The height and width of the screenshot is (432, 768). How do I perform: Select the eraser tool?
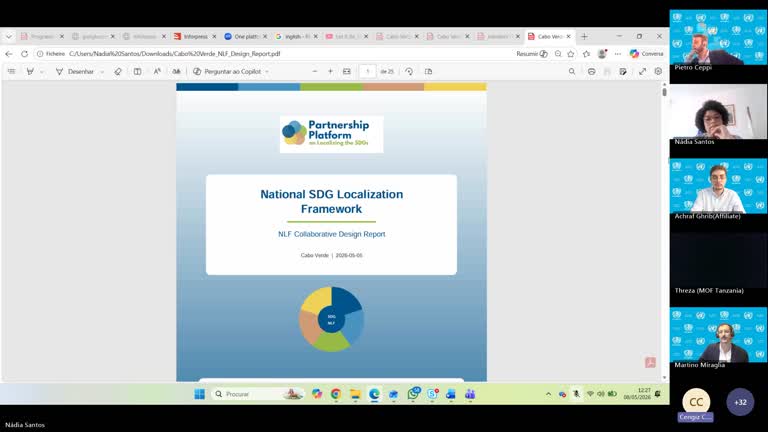(118, 72)
